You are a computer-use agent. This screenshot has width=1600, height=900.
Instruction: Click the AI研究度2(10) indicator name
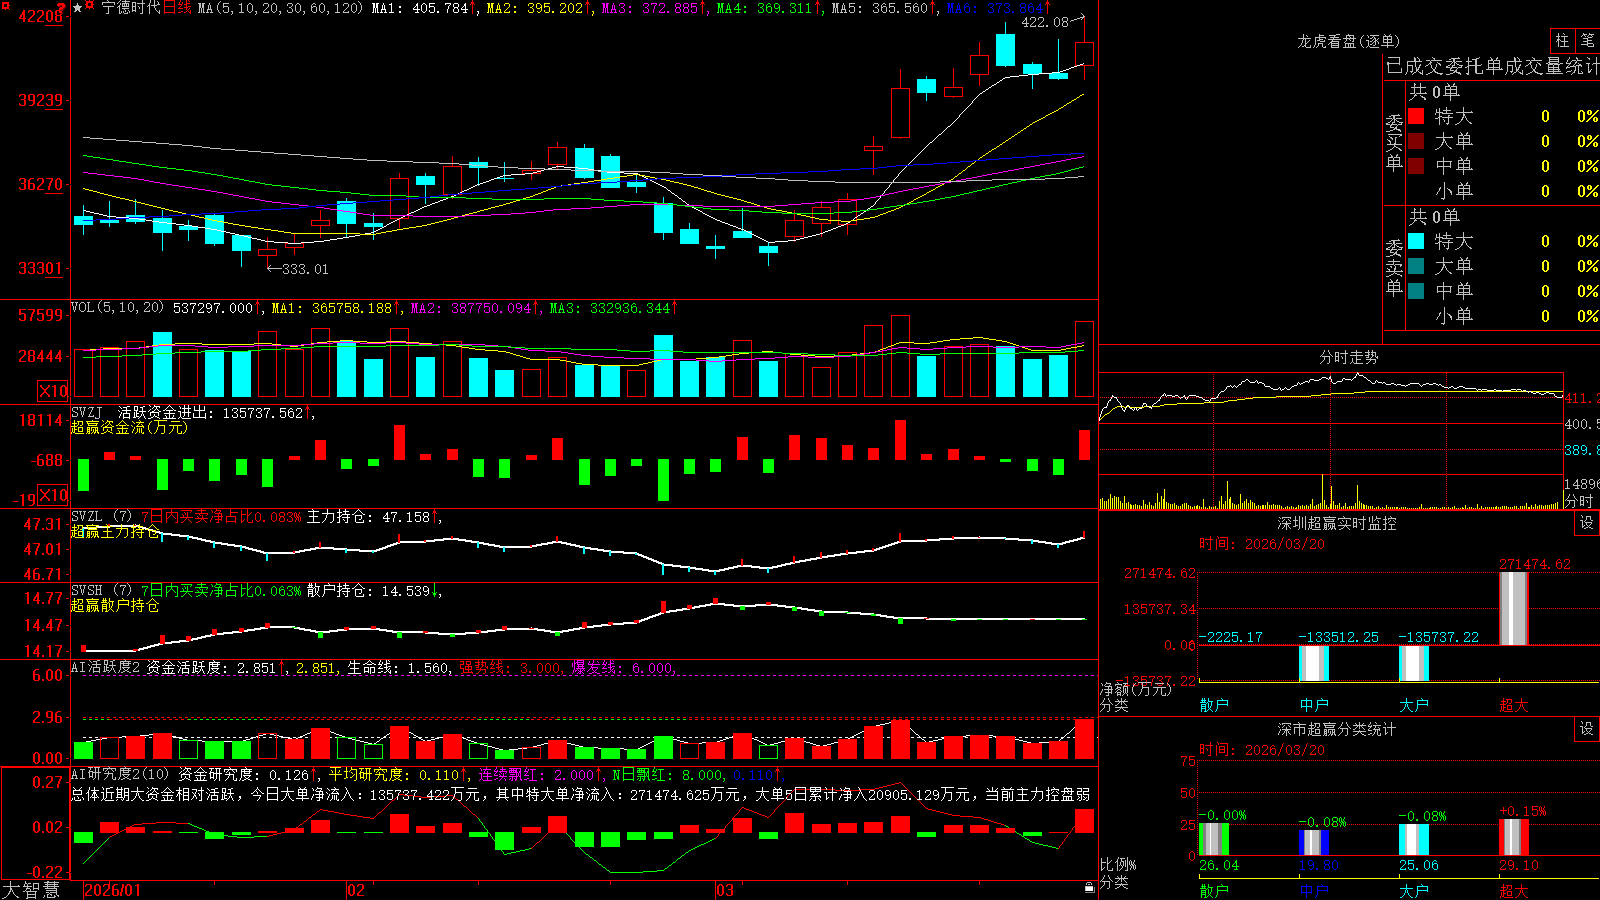point(120,774)
